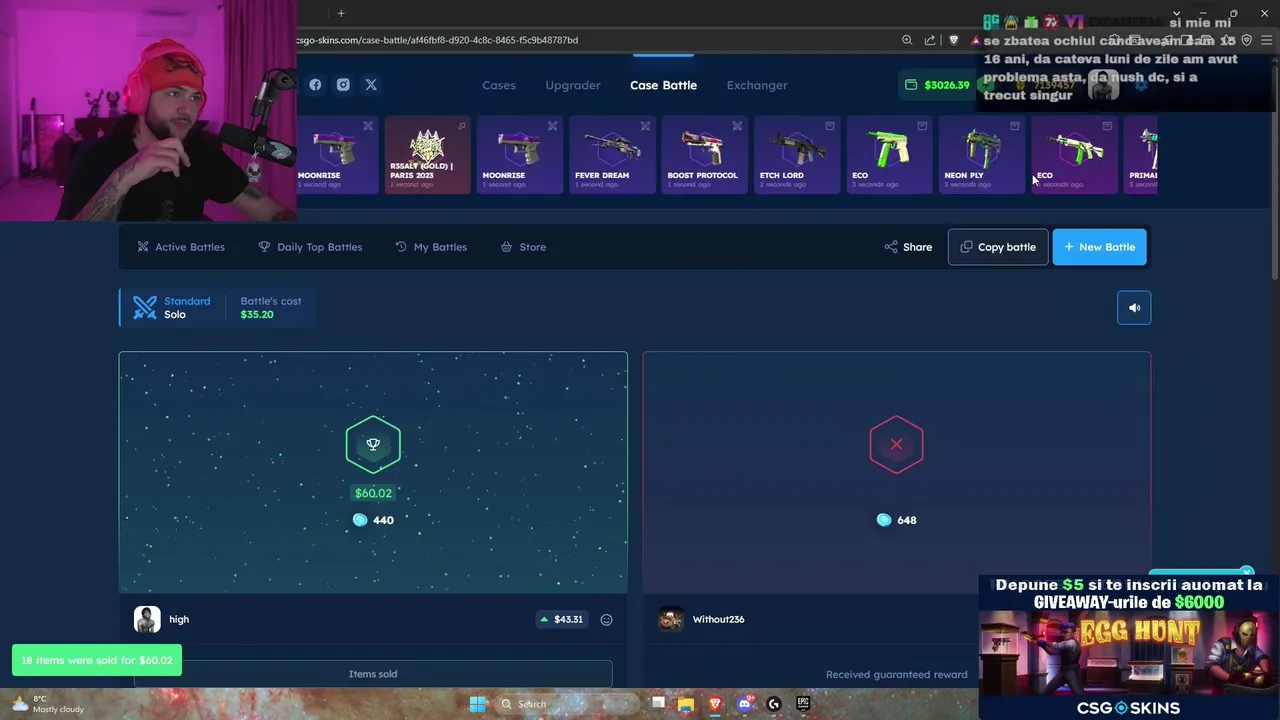
Task: Toggle the battle sound speaker button
Action: (1134, 308)
